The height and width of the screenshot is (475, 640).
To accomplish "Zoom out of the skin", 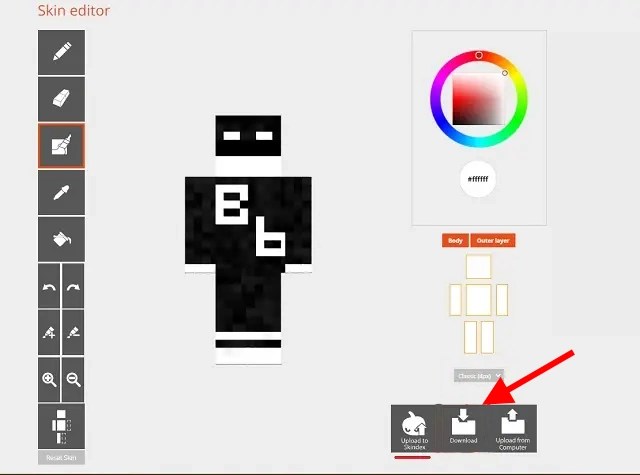I will [x=73, y=380].
